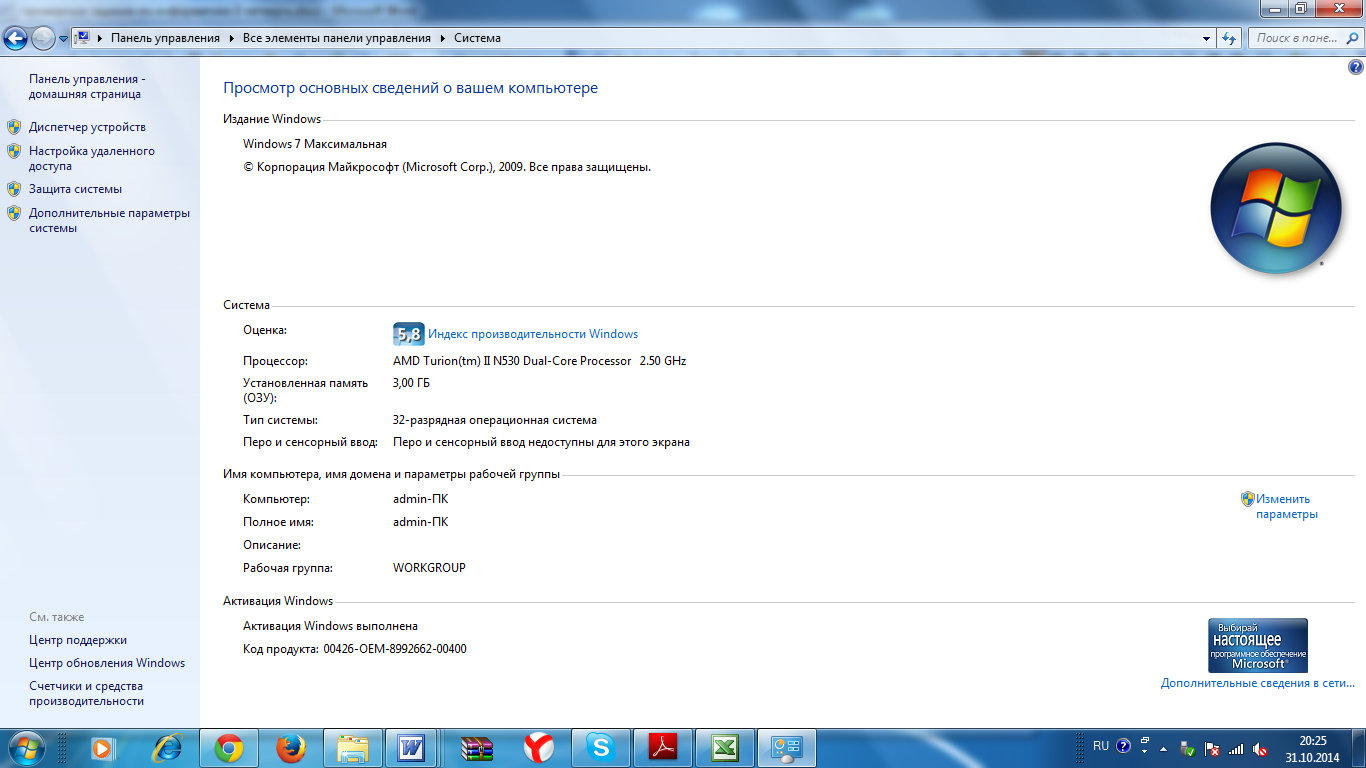Open recent pages dropdown arrow
The image size is (1366, 768).
(63, 39)
